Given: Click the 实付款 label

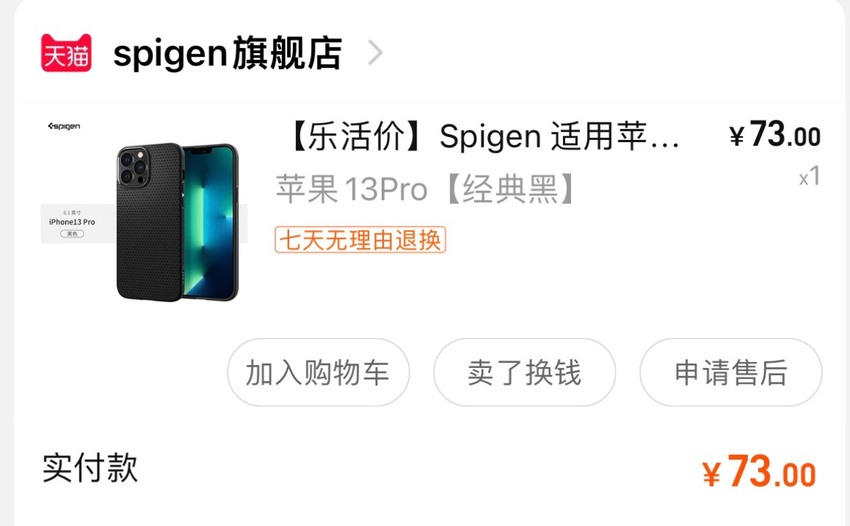Looking at the screenshot, I should tap(90, 467).
